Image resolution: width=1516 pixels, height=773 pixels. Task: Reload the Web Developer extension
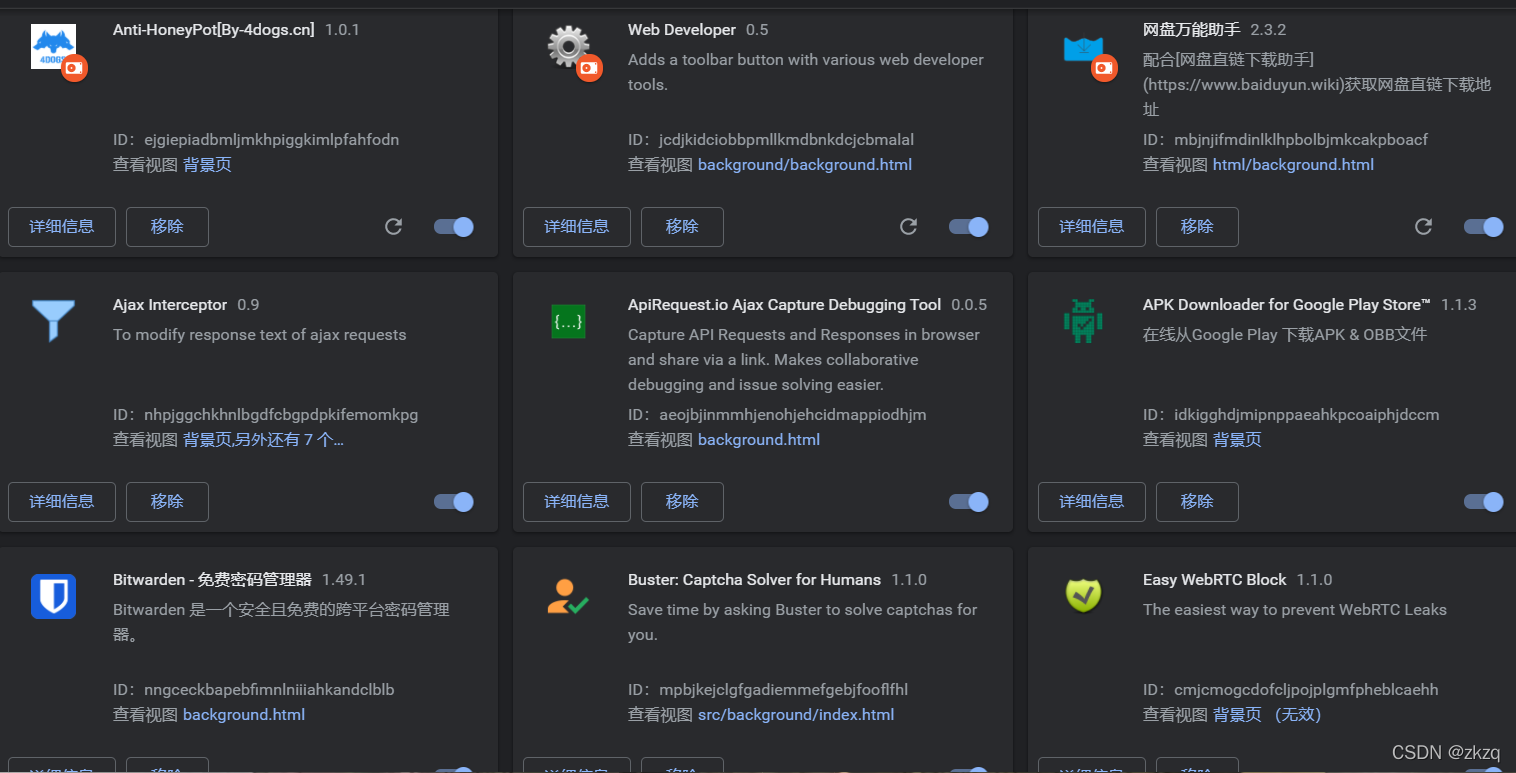(909, 227)
